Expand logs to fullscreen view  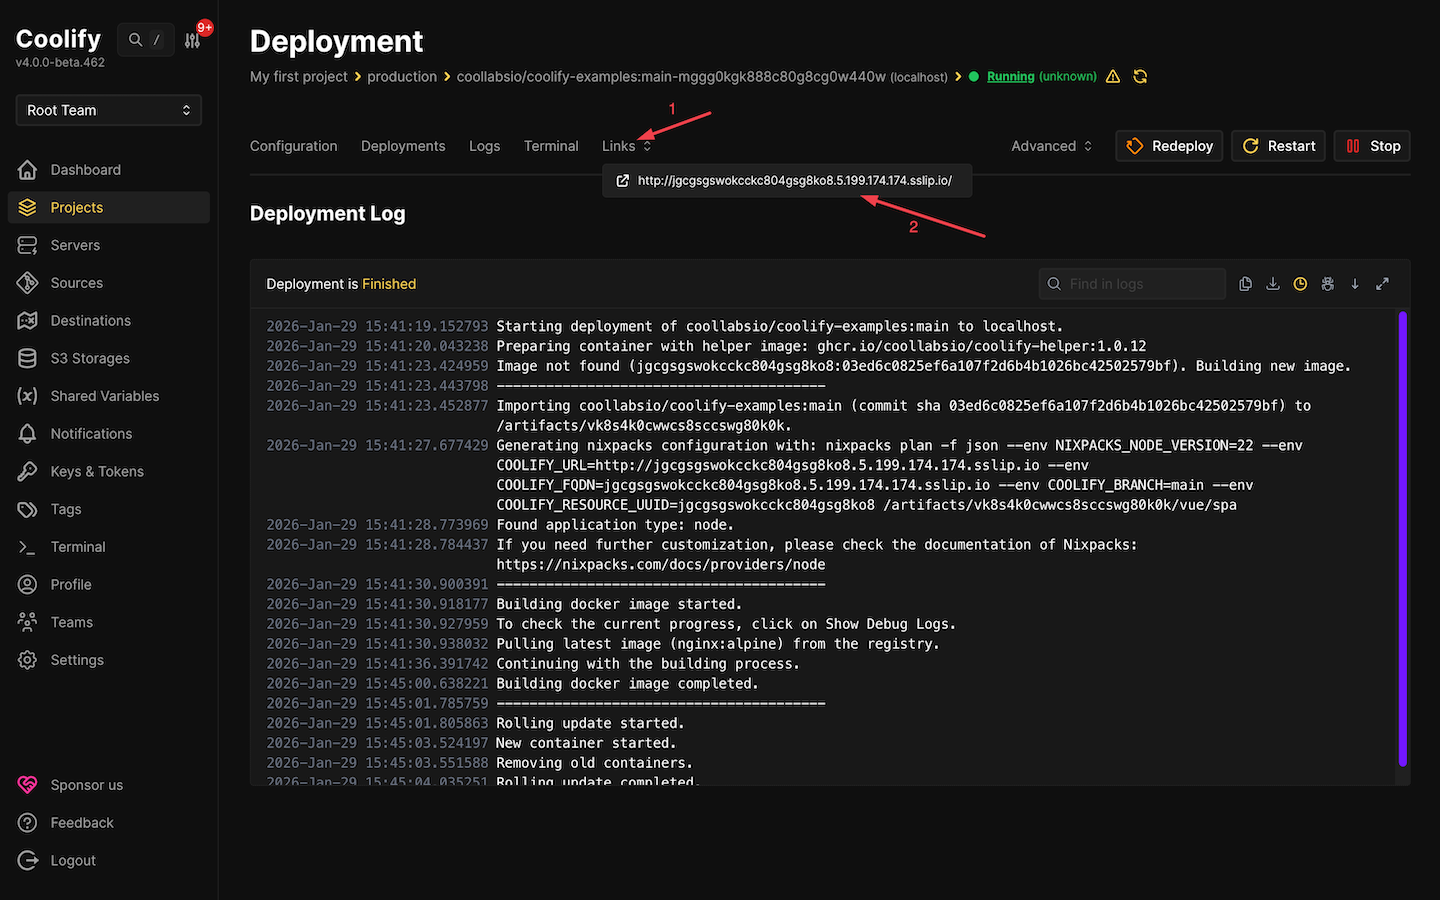1382,283
